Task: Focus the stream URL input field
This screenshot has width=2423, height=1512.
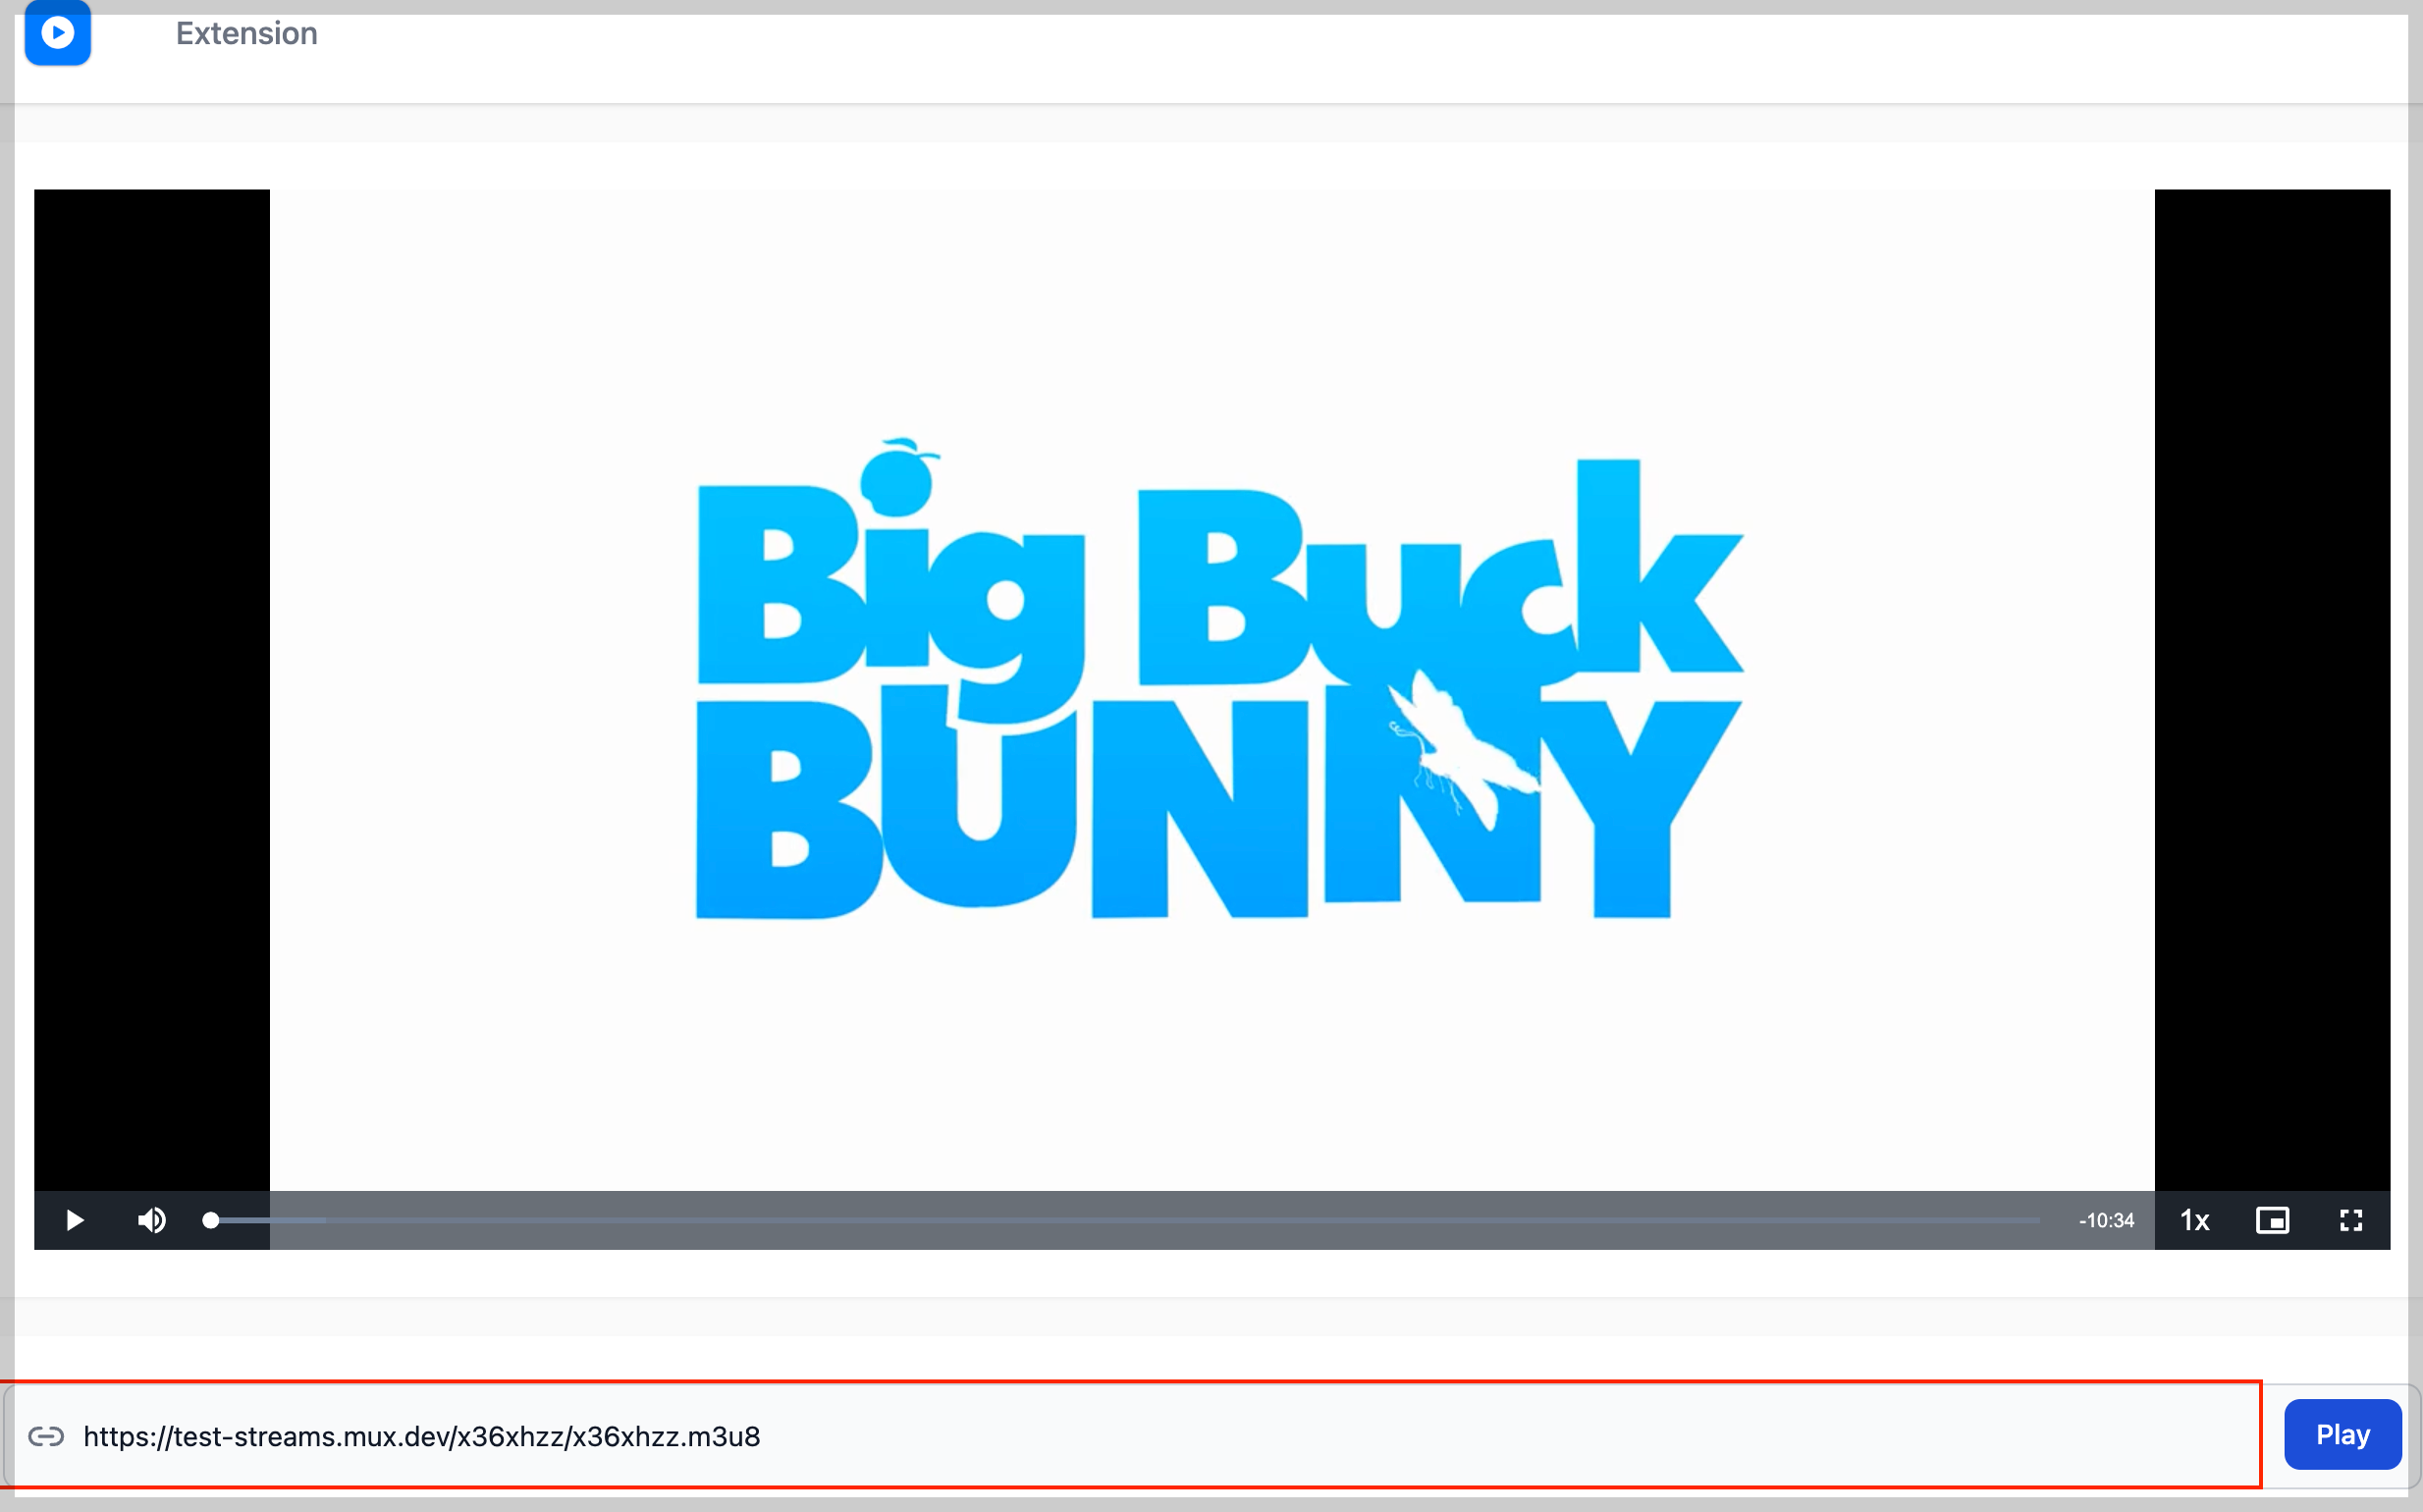Action: [x=1400, y=1437]
